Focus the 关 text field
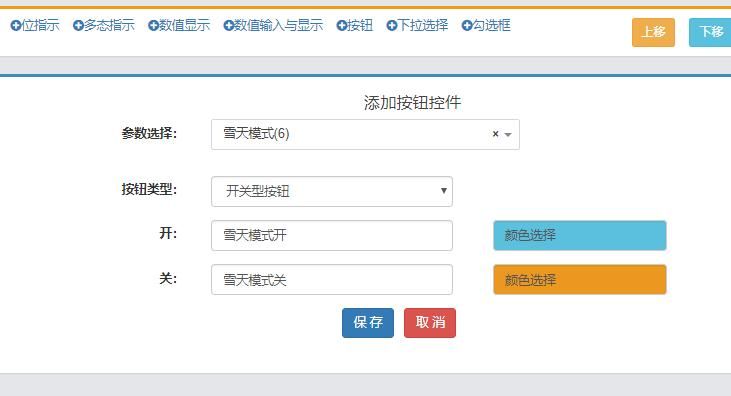 pos(332,280)
